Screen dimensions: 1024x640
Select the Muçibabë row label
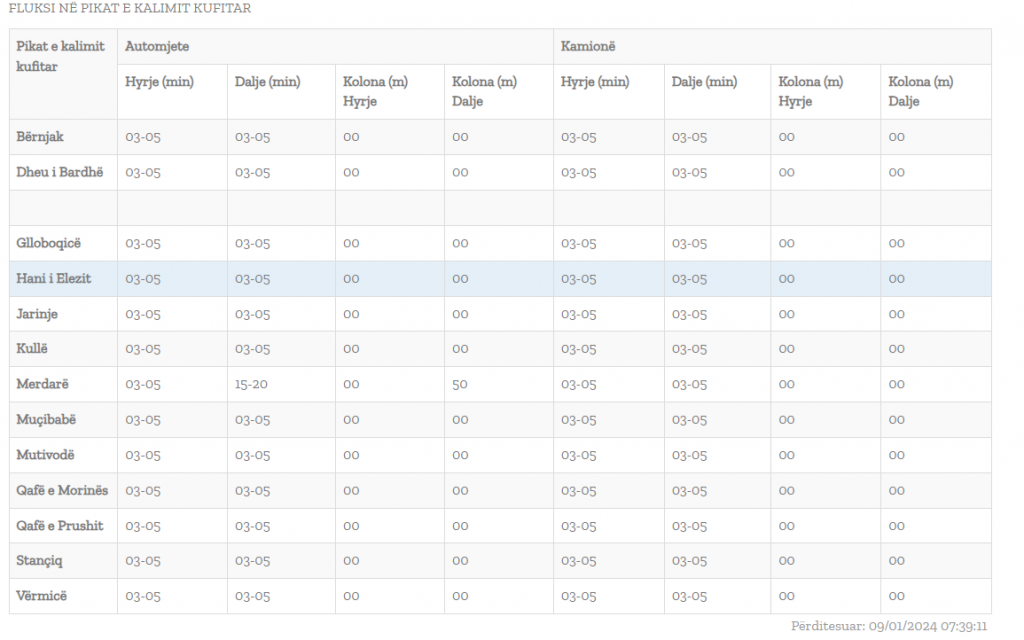point(46,420)
